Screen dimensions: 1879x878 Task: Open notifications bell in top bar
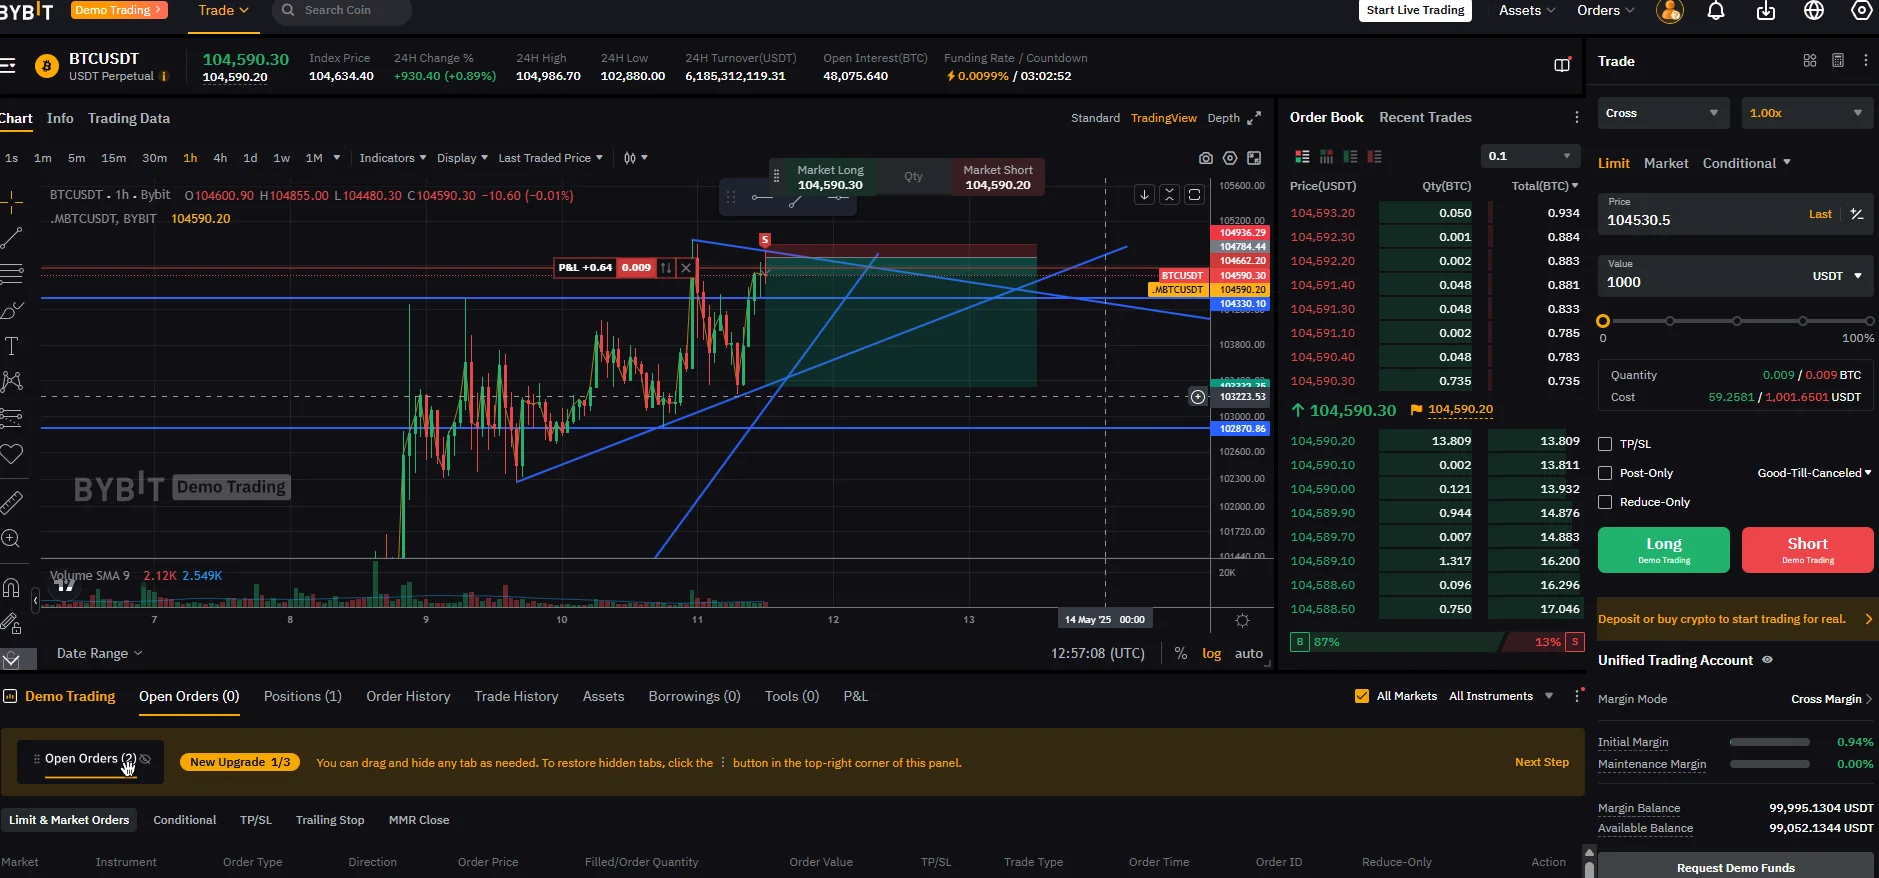tap(1716, 11)
